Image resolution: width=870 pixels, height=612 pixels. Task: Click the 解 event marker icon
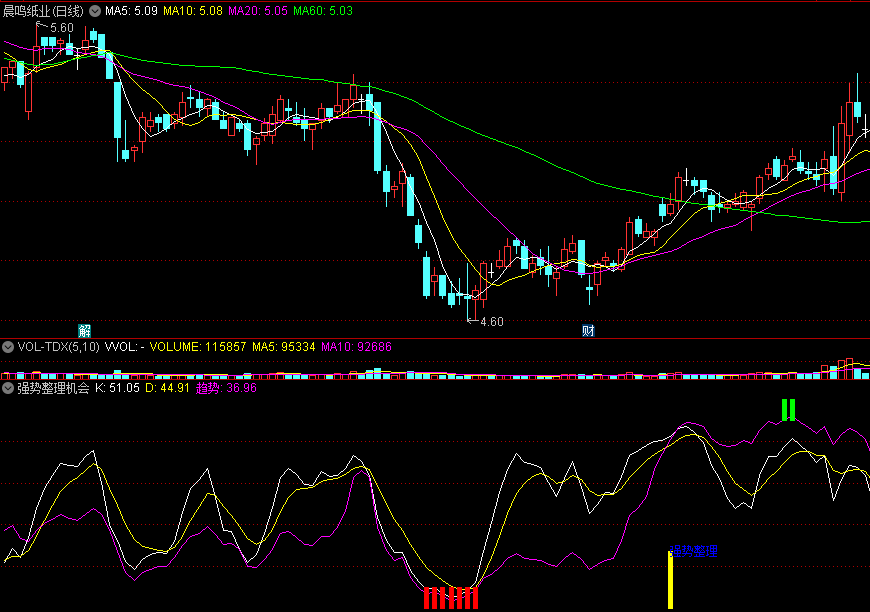[84, 331]
